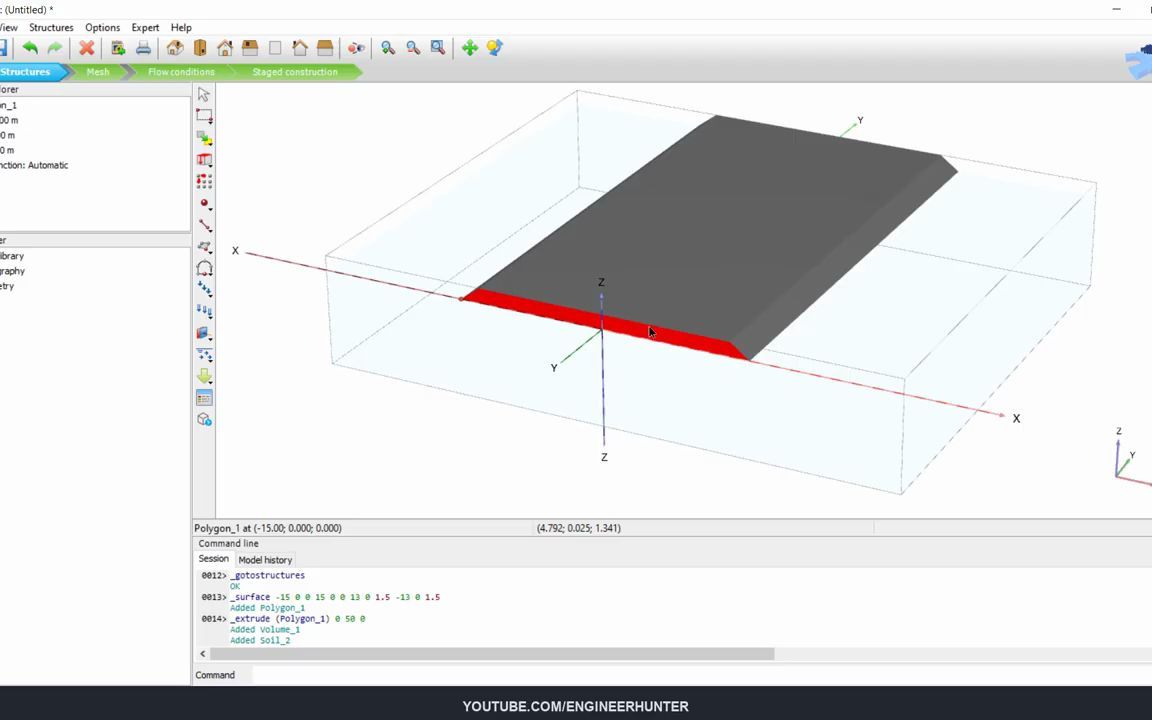This screenshot has width=1152, height=720.
Task: Expand the Geometry tree node
Action: [6, 286]
